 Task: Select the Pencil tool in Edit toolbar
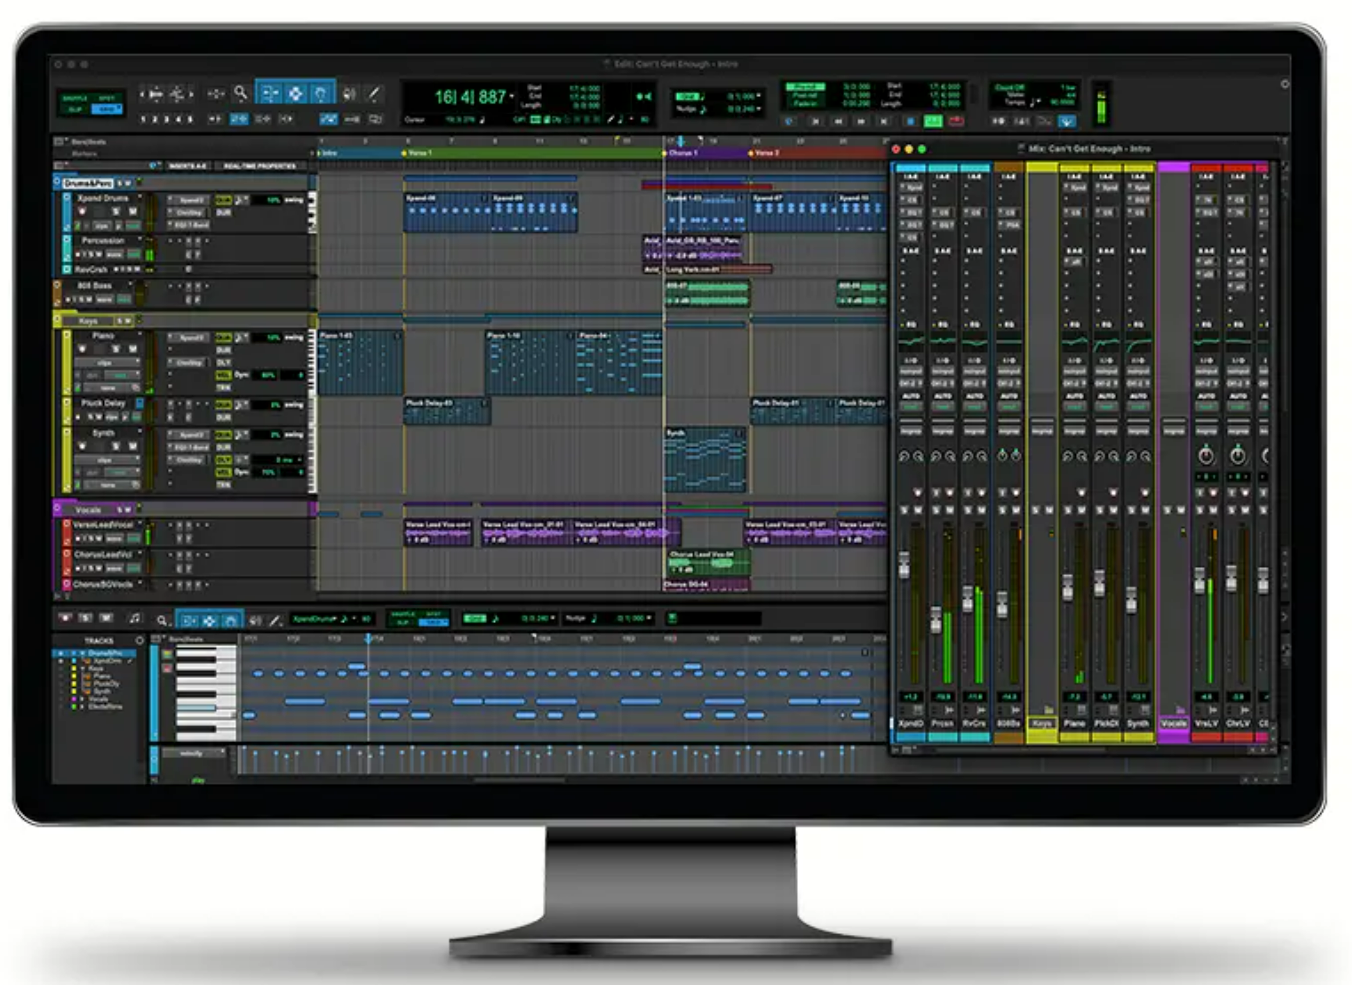pyautogui.click(x=374, y=93)
